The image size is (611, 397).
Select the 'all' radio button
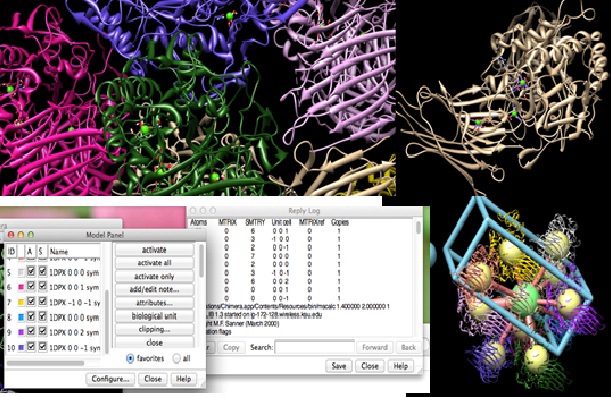pos(177,358)
